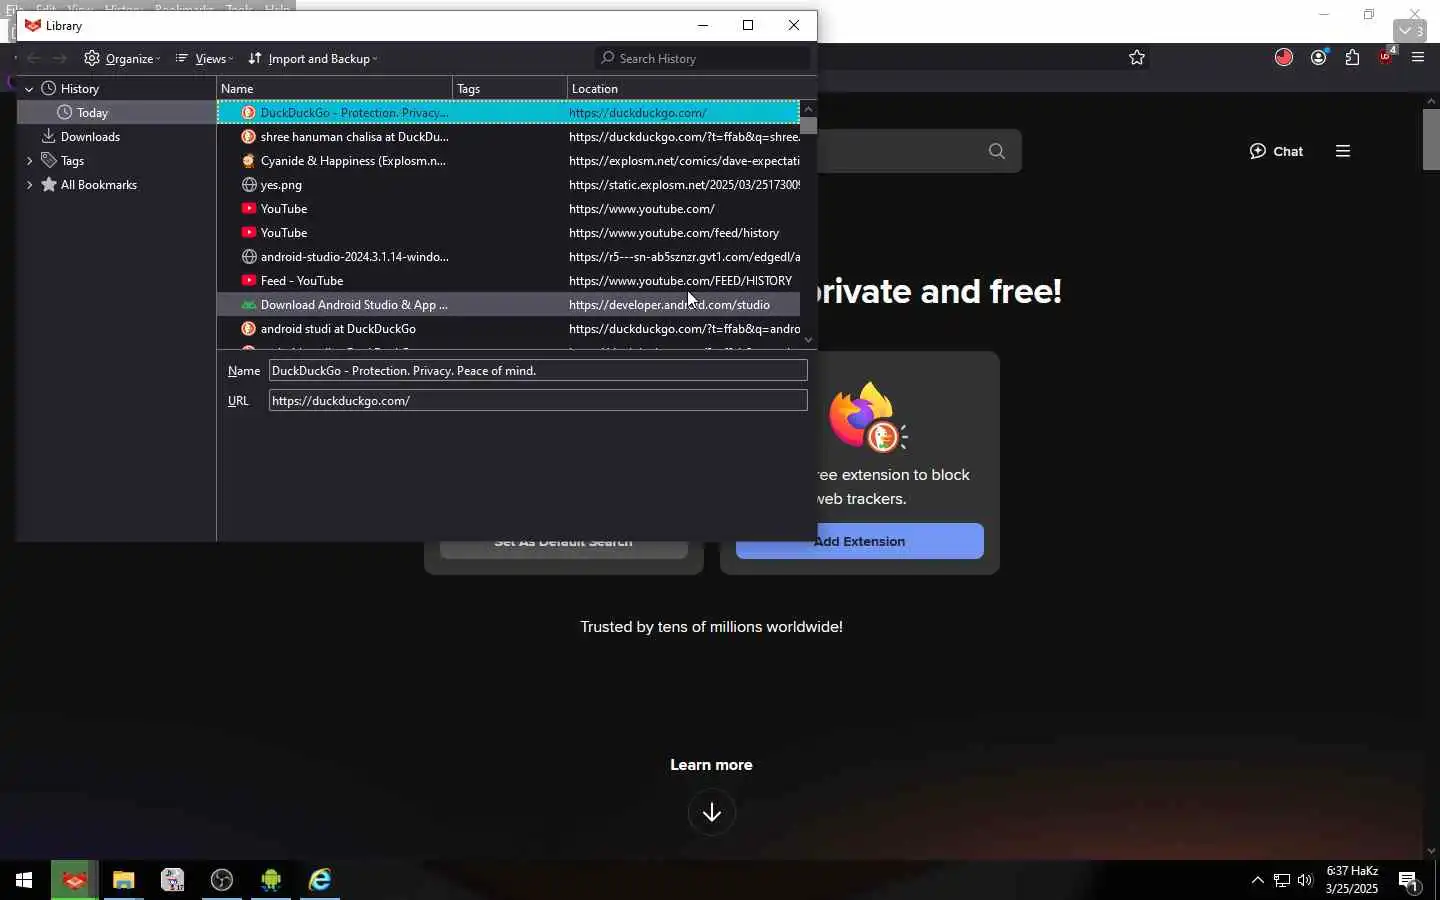Click the Android icon of Download Android Studio
Screen dimensions: 1440x900
[x=249, y=305]
